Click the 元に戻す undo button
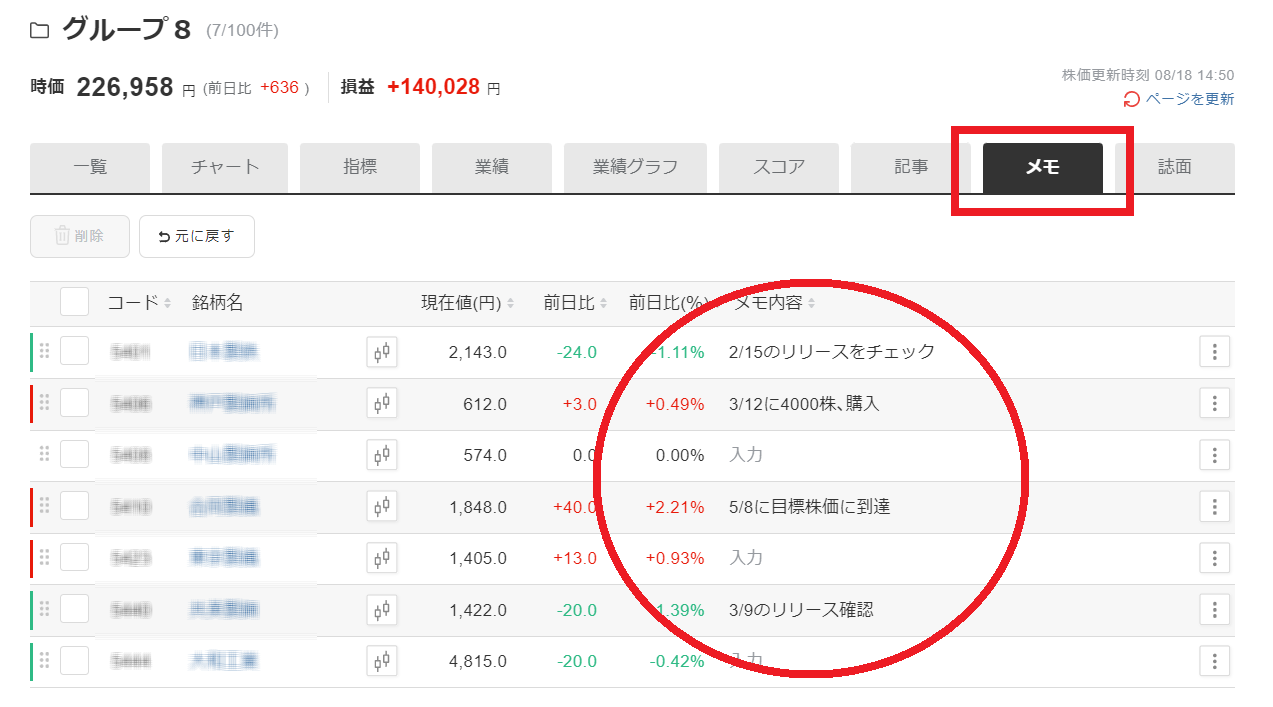The height and width of the screenshot is (707, 1273). [x=197, y=237]
